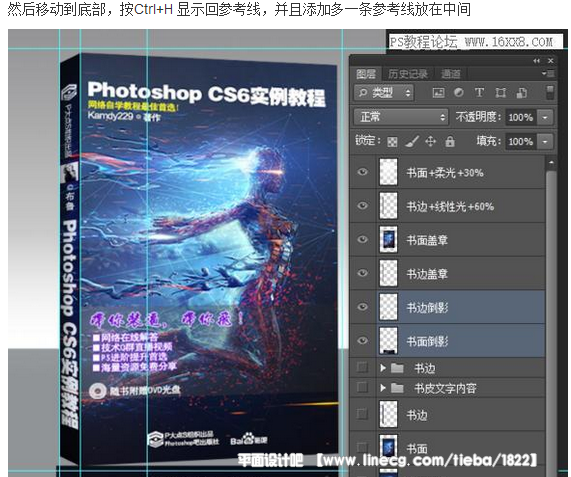This screenshot has width=571, height=477.
Task: Hide the 书边盖章 layer
Action: [x=362, y=273]
